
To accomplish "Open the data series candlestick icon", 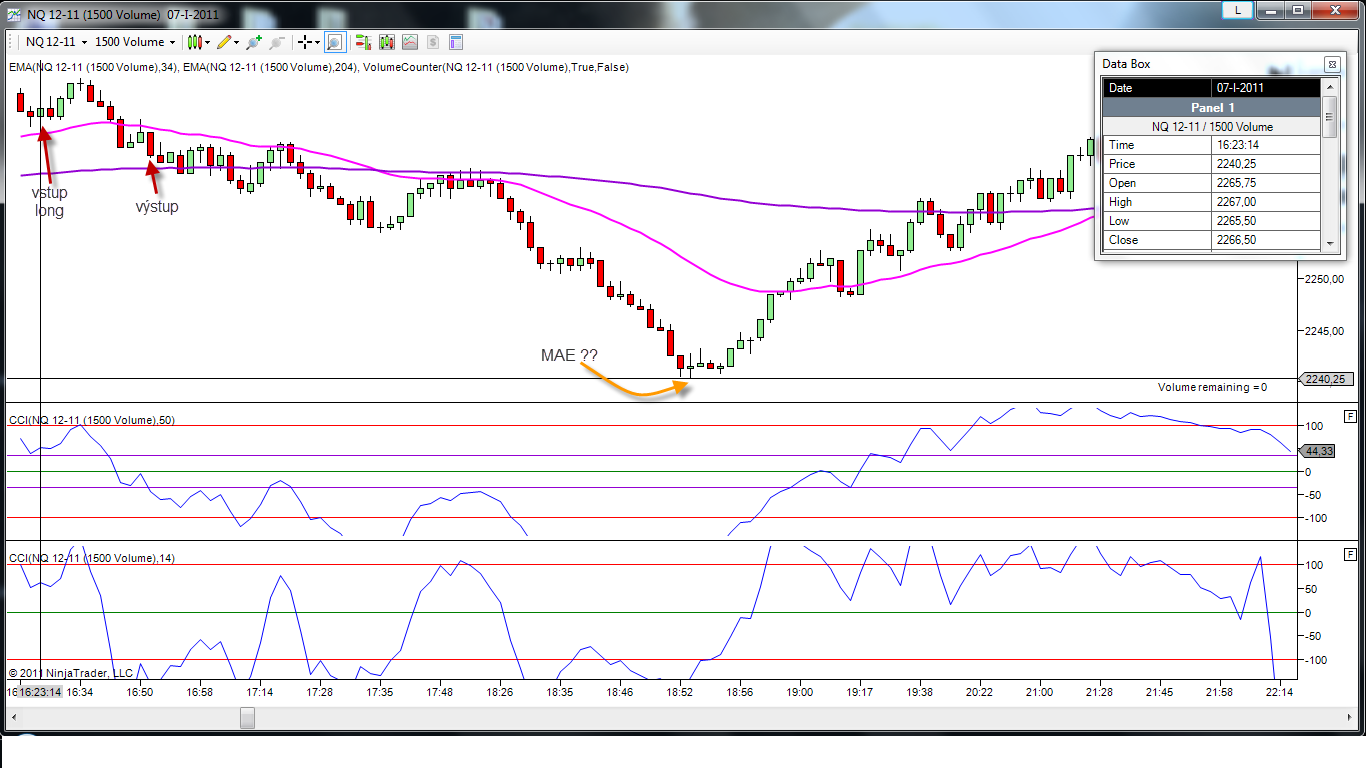I will click(x=386, y=42).
